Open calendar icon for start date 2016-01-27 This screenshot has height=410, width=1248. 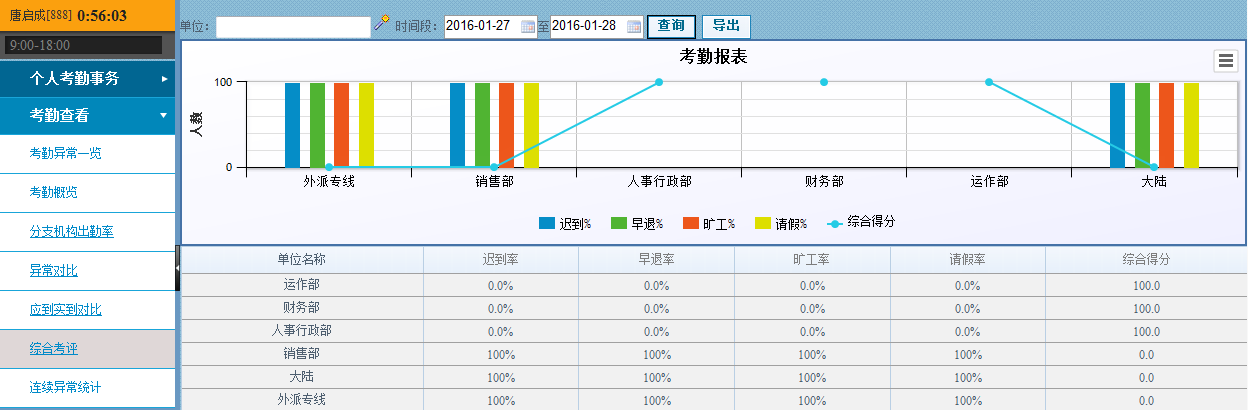[x=528, y=26]
